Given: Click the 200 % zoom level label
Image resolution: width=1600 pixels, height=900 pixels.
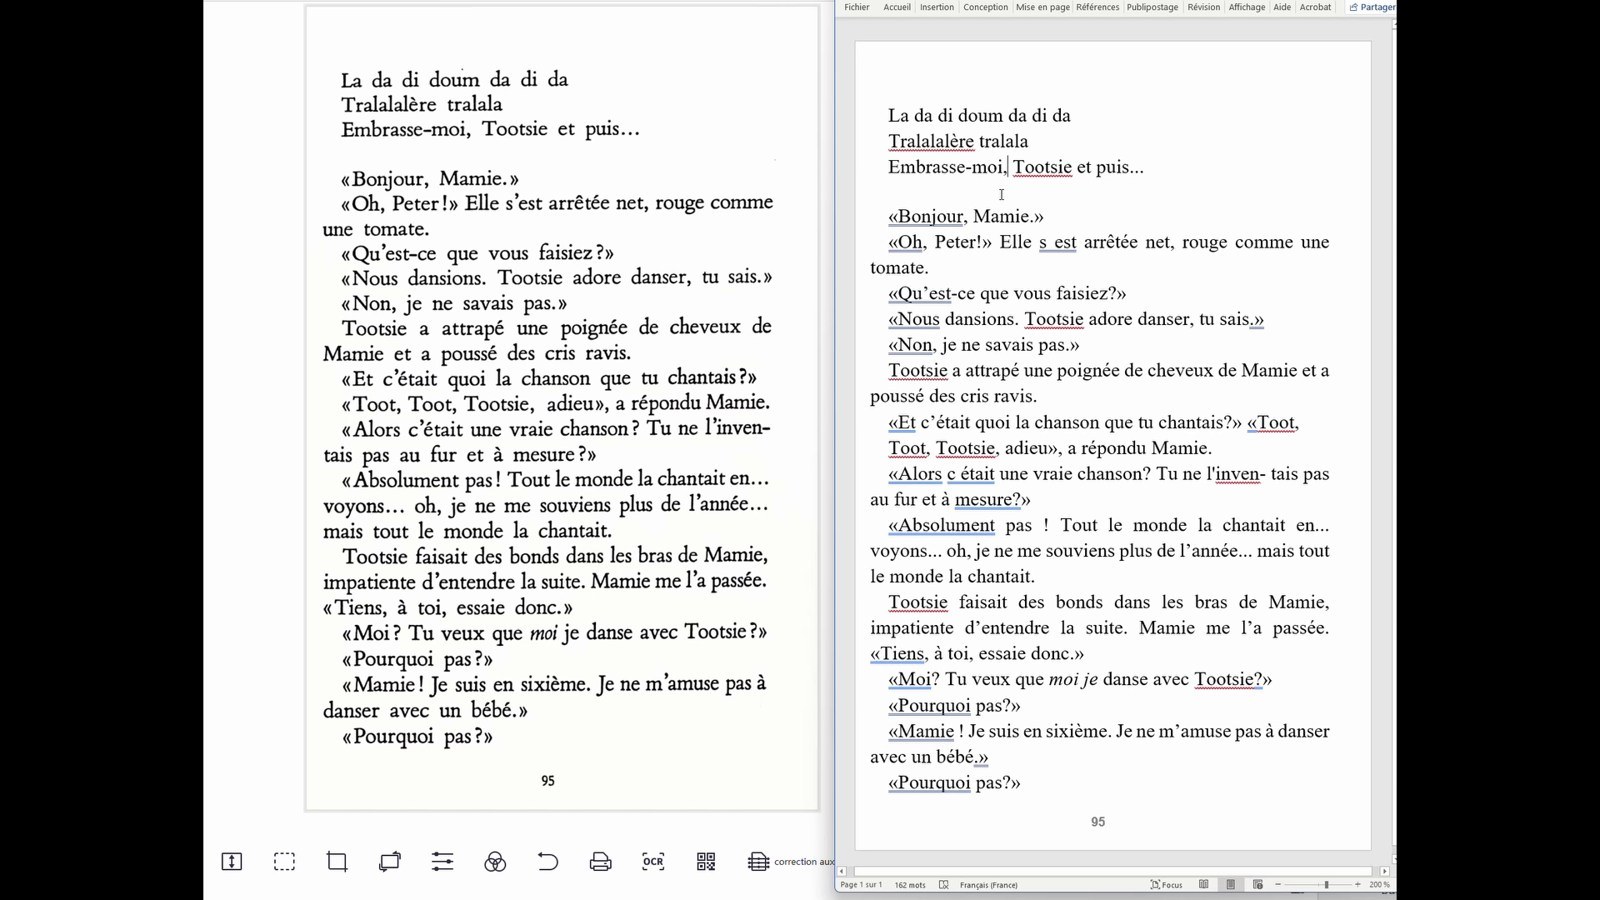Looking at the screenshot, I should click(1379, 885).
